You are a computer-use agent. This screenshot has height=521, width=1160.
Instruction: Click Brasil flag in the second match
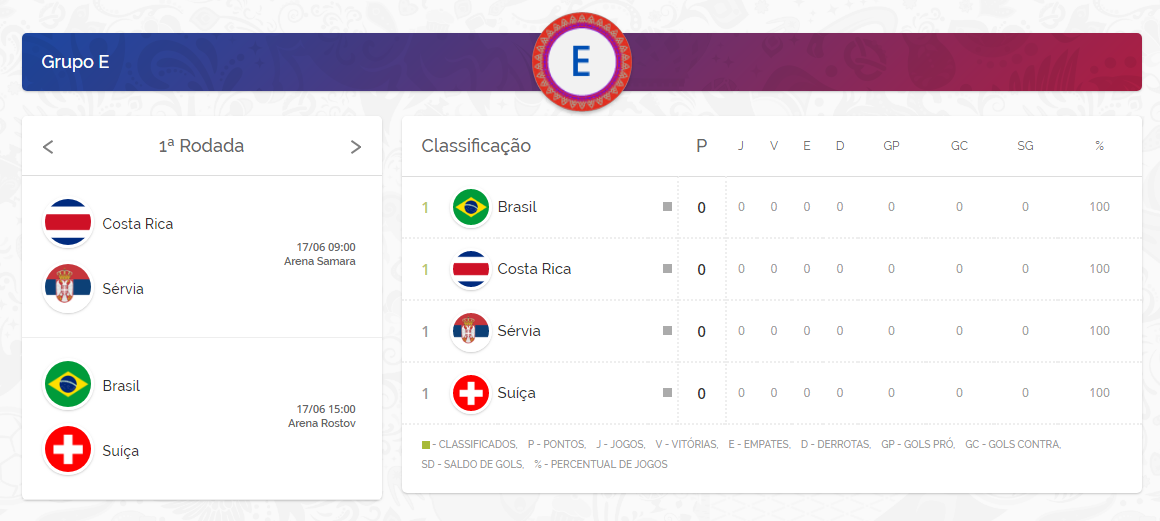[x=68, y=385]
